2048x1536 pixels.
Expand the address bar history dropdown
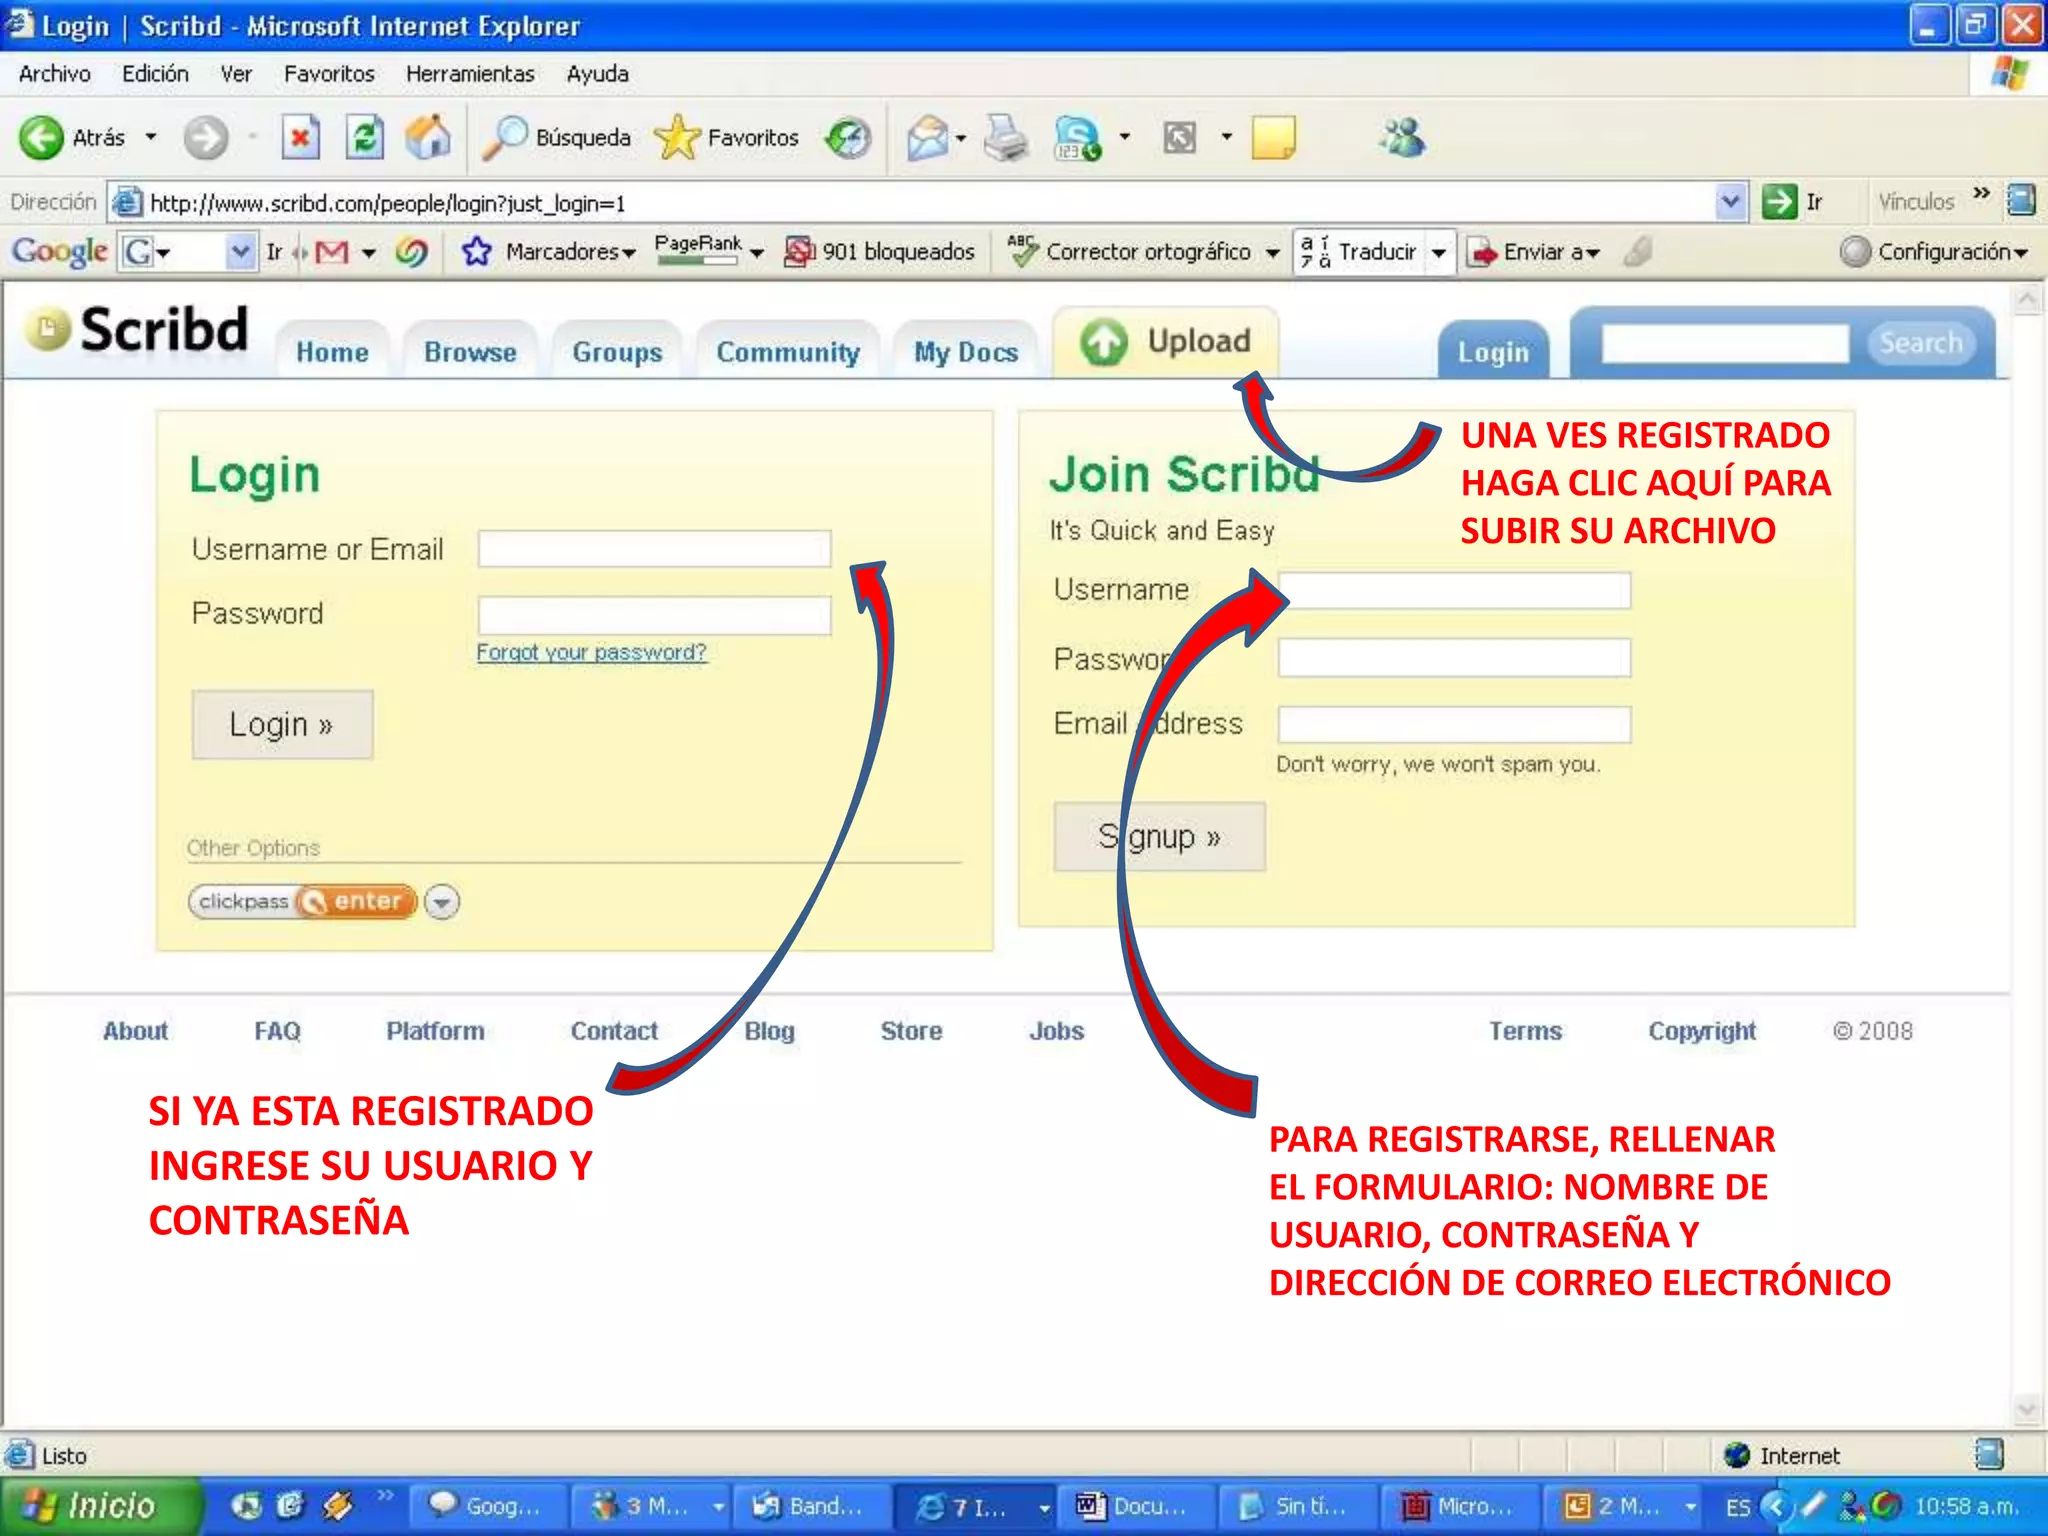click(1730, 202)
